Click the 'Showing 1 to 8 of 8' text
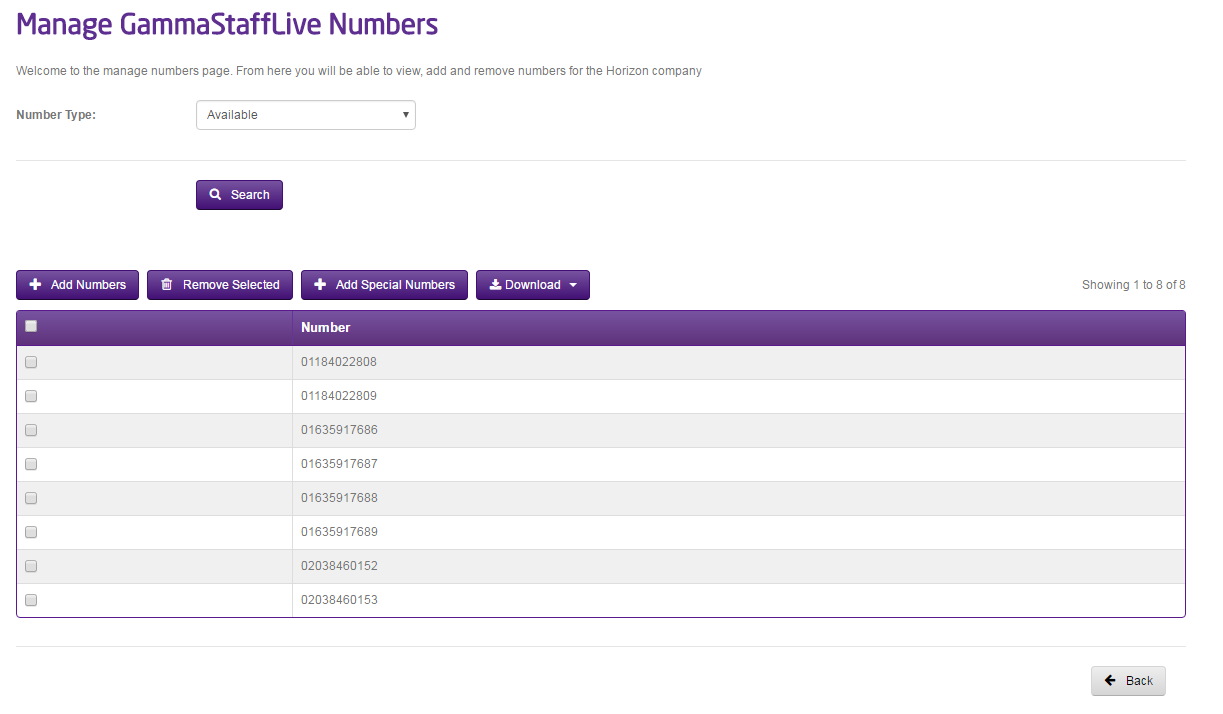The width and height of the screenshot is (1223, 714). (1134, 285)
